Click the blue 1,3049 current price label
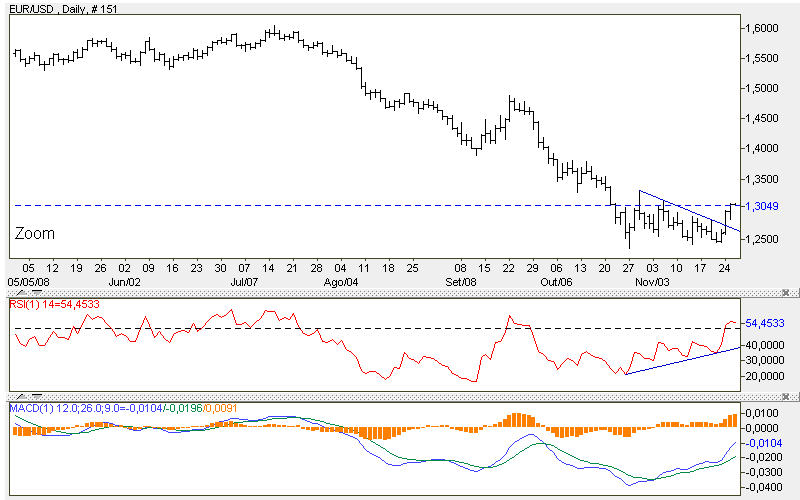Screen dimensions: 800x500 point(762,206)
